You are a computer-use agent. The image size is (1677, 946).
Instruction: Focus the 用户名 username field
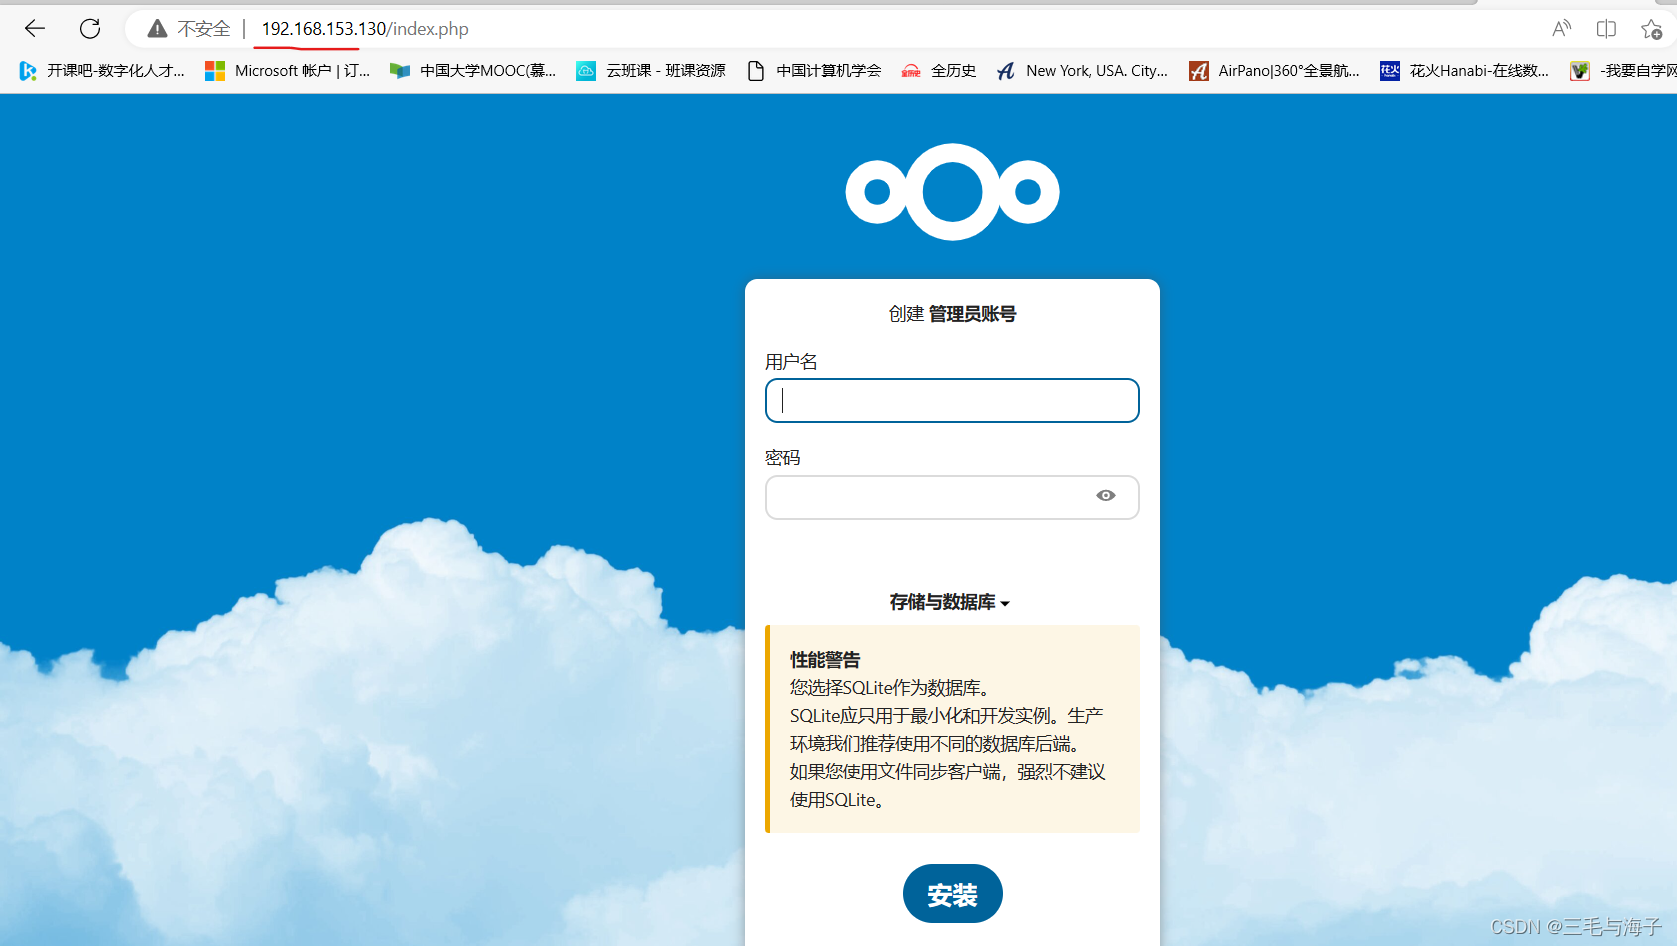952,400
